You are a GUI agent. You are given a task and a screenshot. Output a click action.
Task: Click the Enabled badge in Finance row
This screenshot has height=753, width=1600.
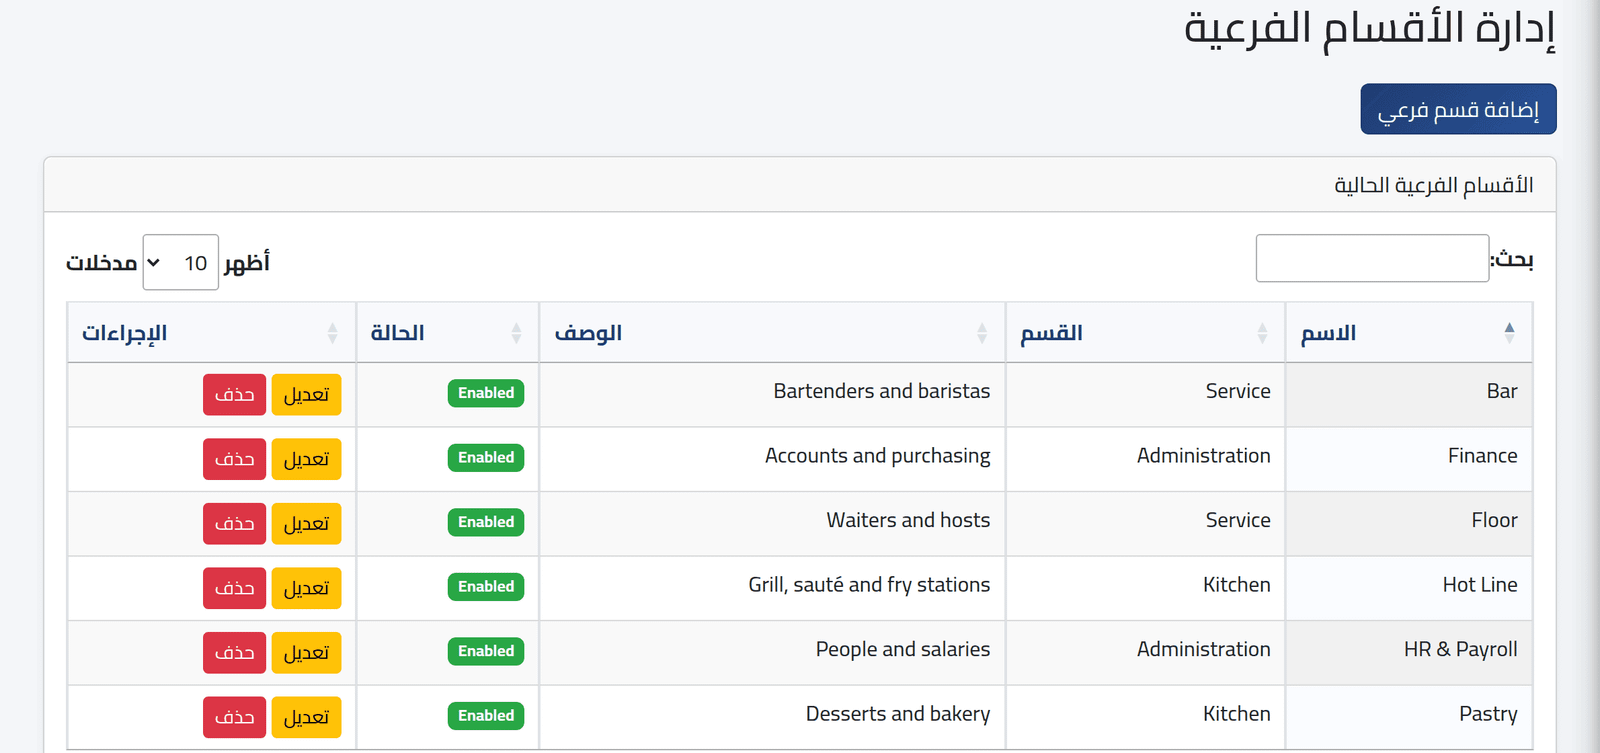pos(486,458)
